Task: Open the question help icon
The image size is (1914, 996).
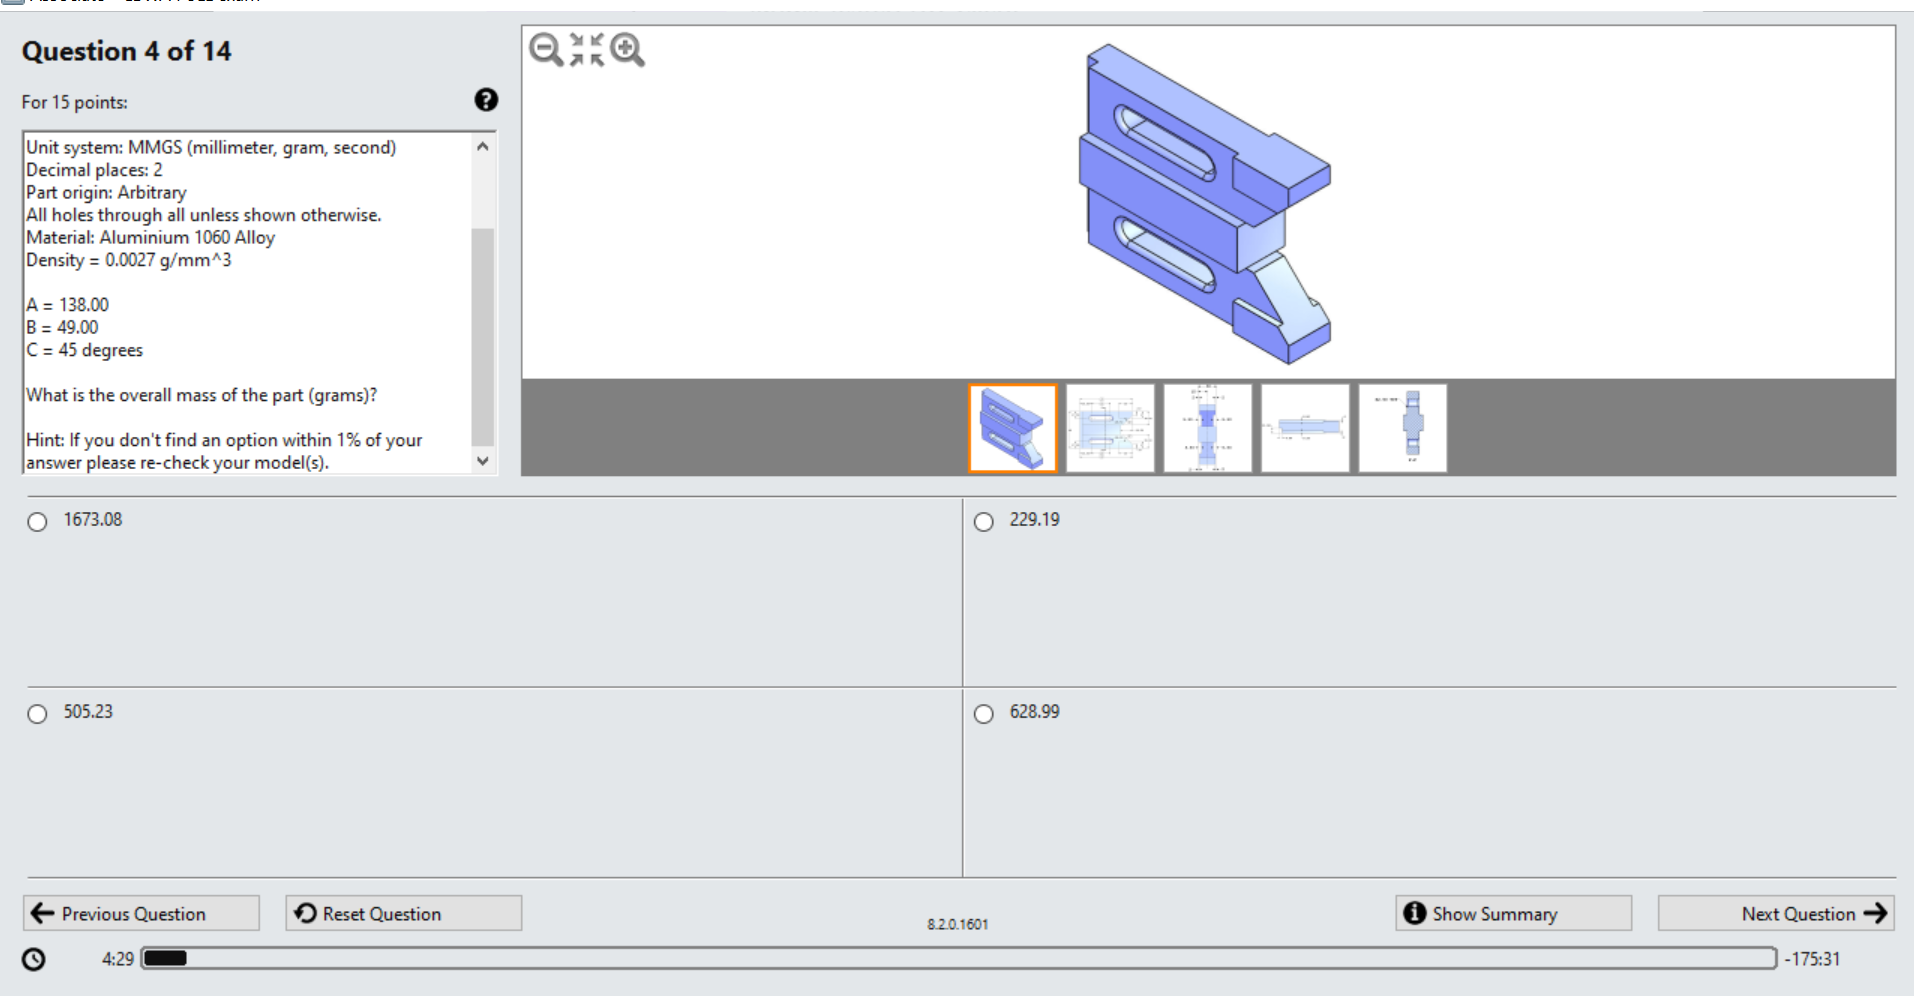Action: (x=486, y=100)
